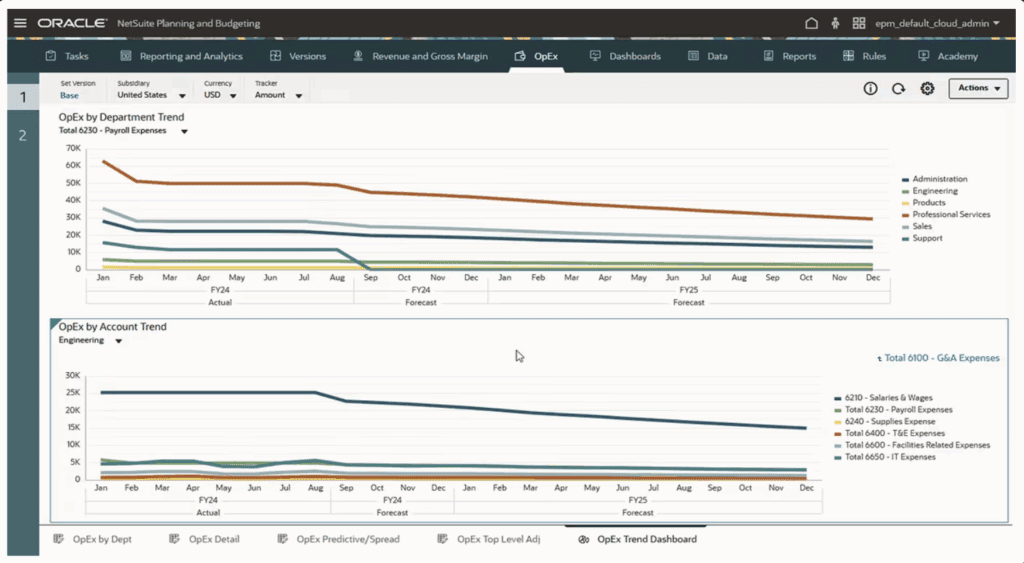Go to the Home icon
Screen dimensions: 1024x563
click(x=811, y=24)
